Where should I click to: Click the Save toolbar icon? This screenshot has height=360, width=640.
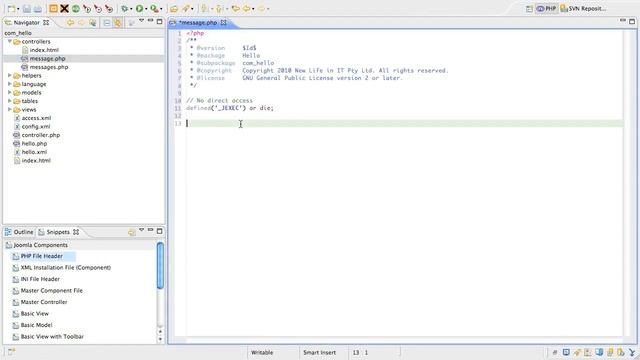(27, 8)
